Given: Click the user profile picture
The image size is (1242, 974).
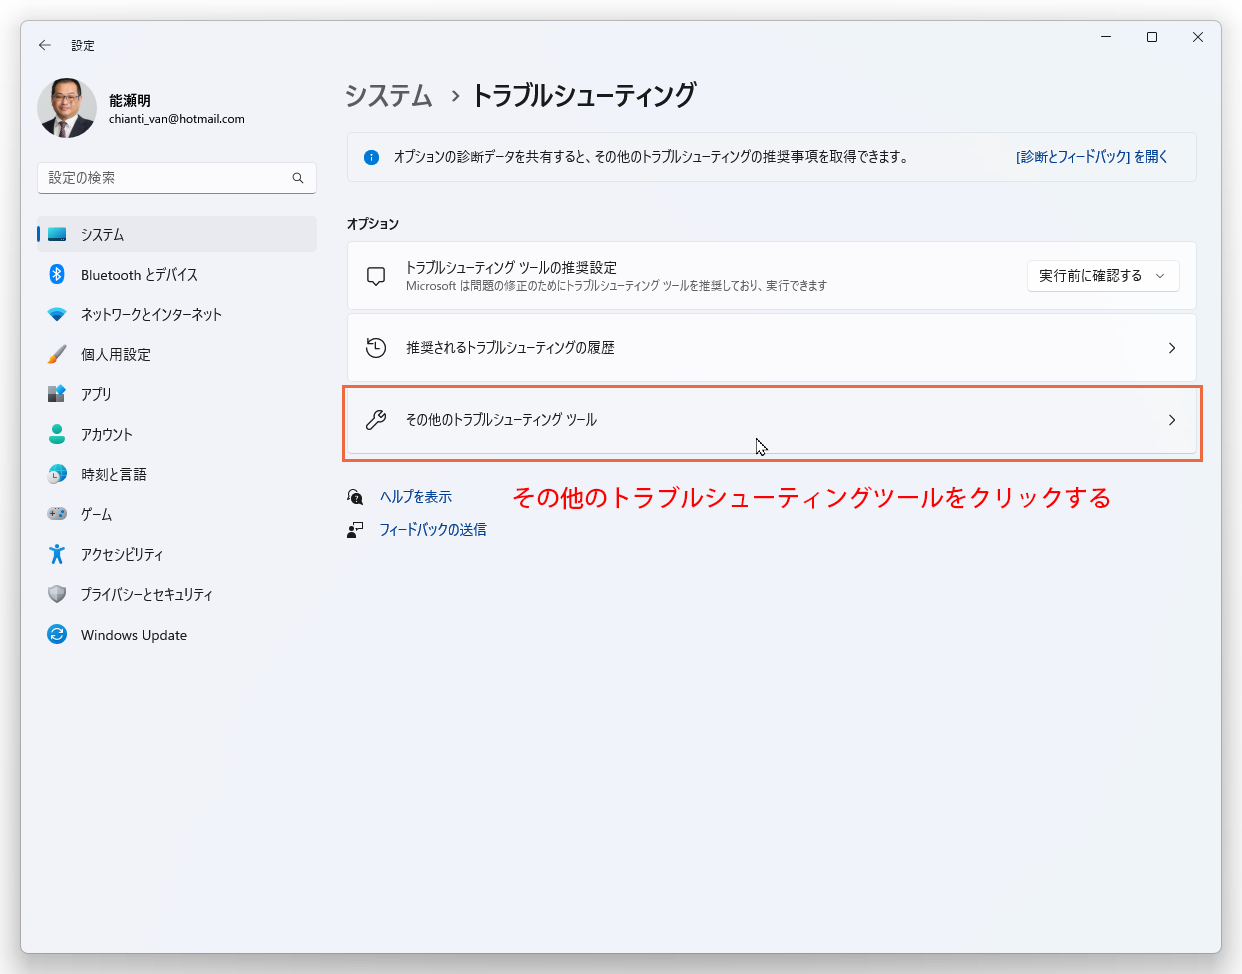Looking at the screenshot, I should pos(67,108).
